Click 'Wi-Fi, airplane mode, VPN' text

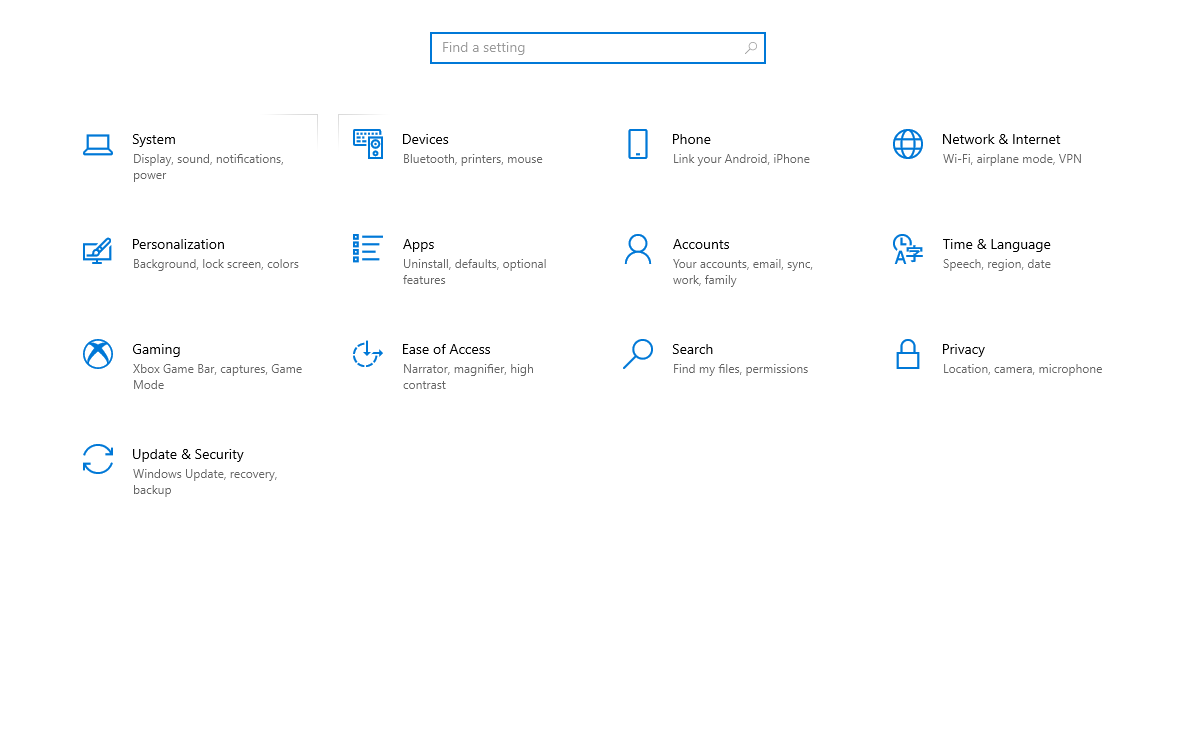1012,159
